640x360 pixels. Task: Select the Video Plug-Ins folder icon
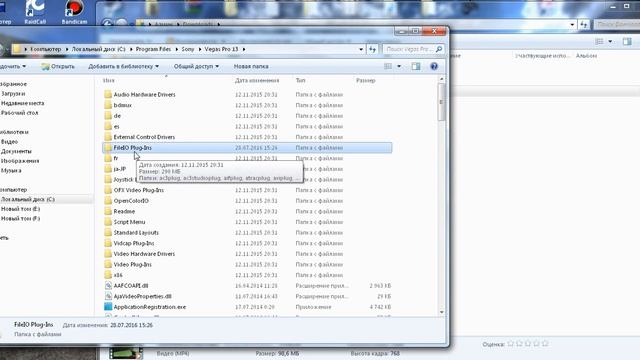click(x=108, y=264)
